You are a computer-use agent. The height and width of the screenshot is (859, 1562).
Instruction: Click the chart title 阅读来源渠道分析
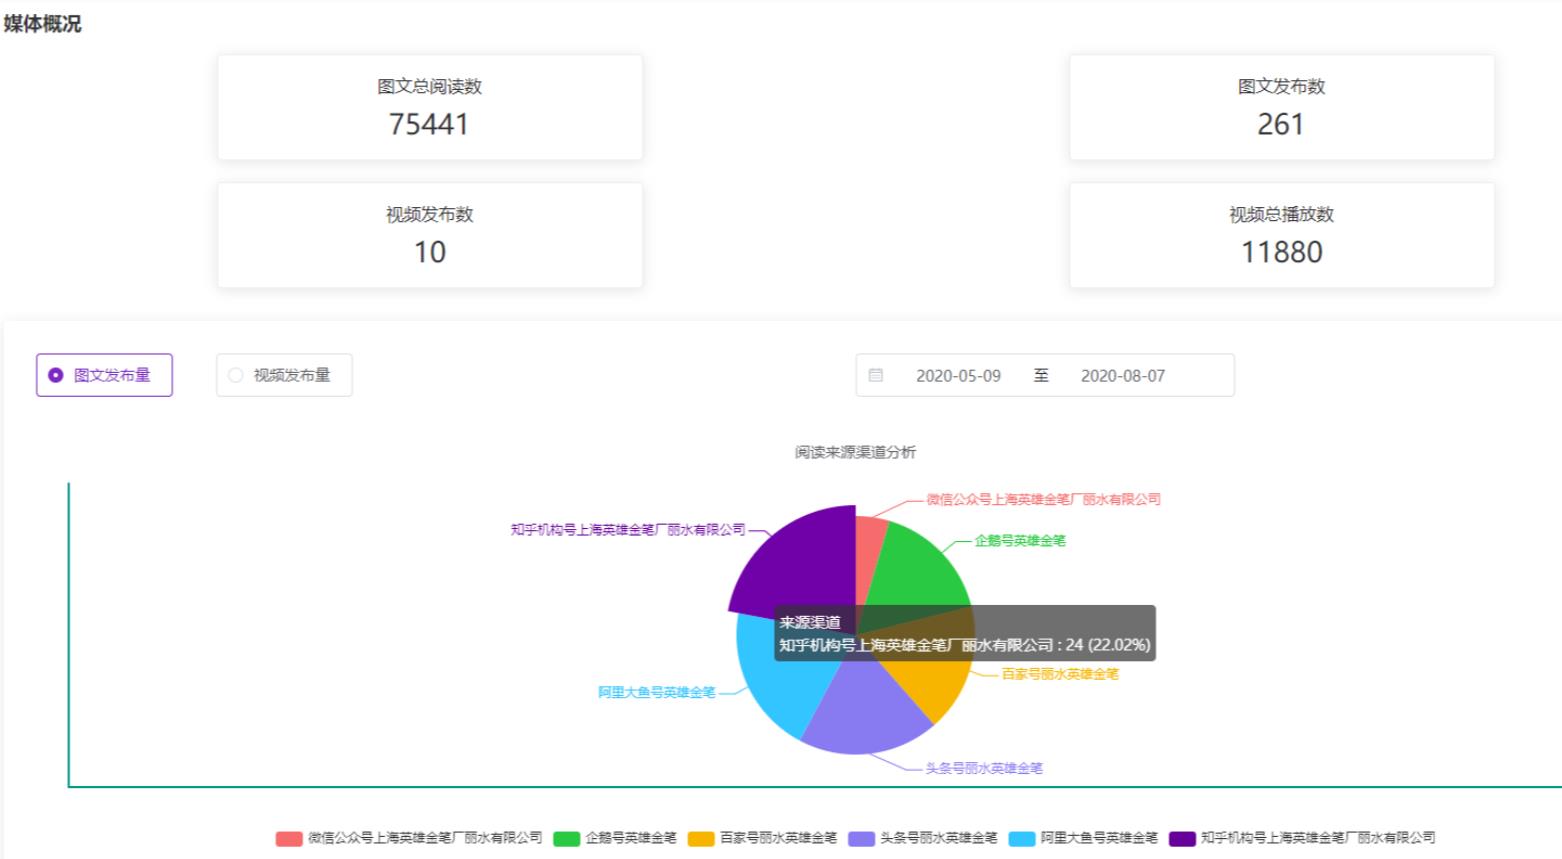click(x=856, y=452)
